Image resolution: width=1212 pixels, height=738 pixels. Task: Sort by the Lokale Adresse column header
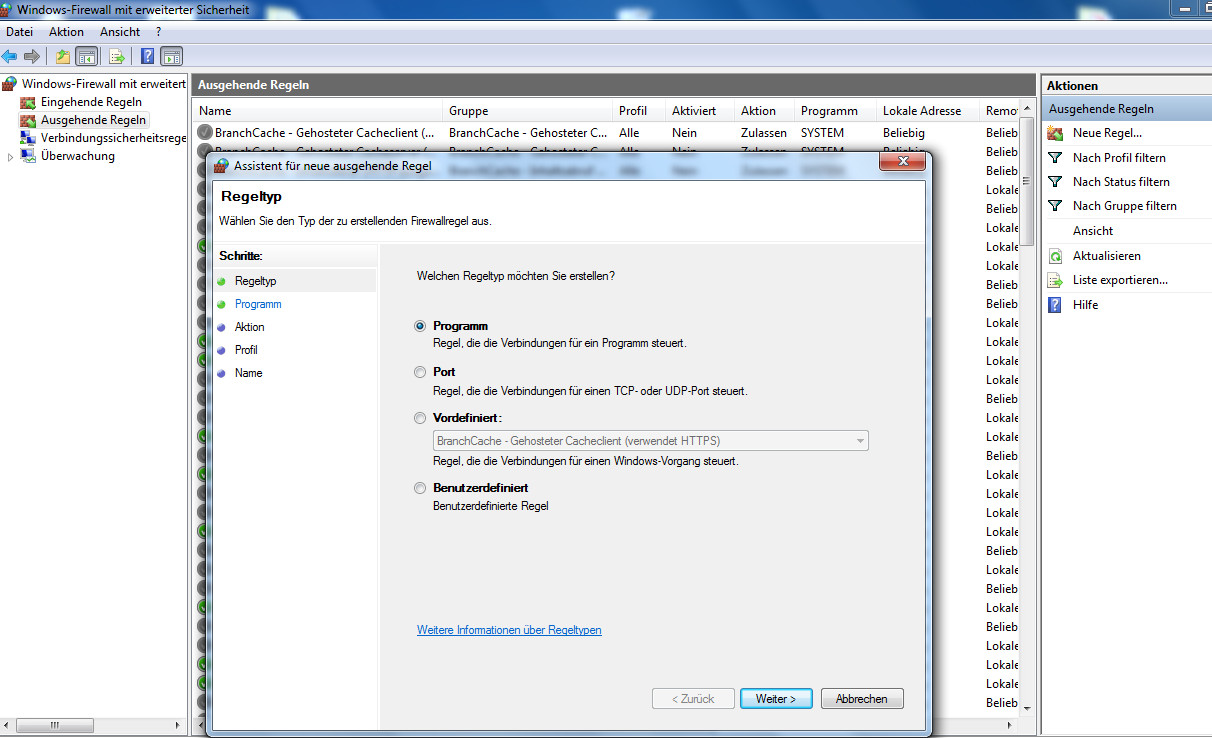coord(928,111)
